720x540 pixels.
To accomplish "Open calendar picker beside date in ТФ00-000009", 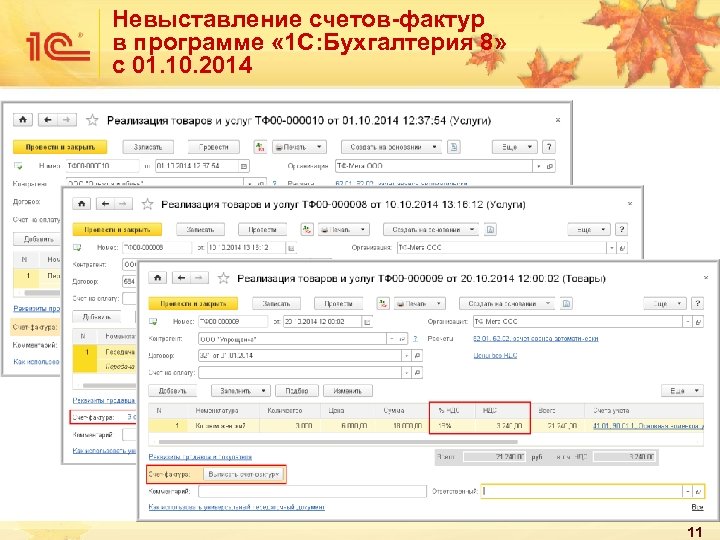I will click(367, 322).
